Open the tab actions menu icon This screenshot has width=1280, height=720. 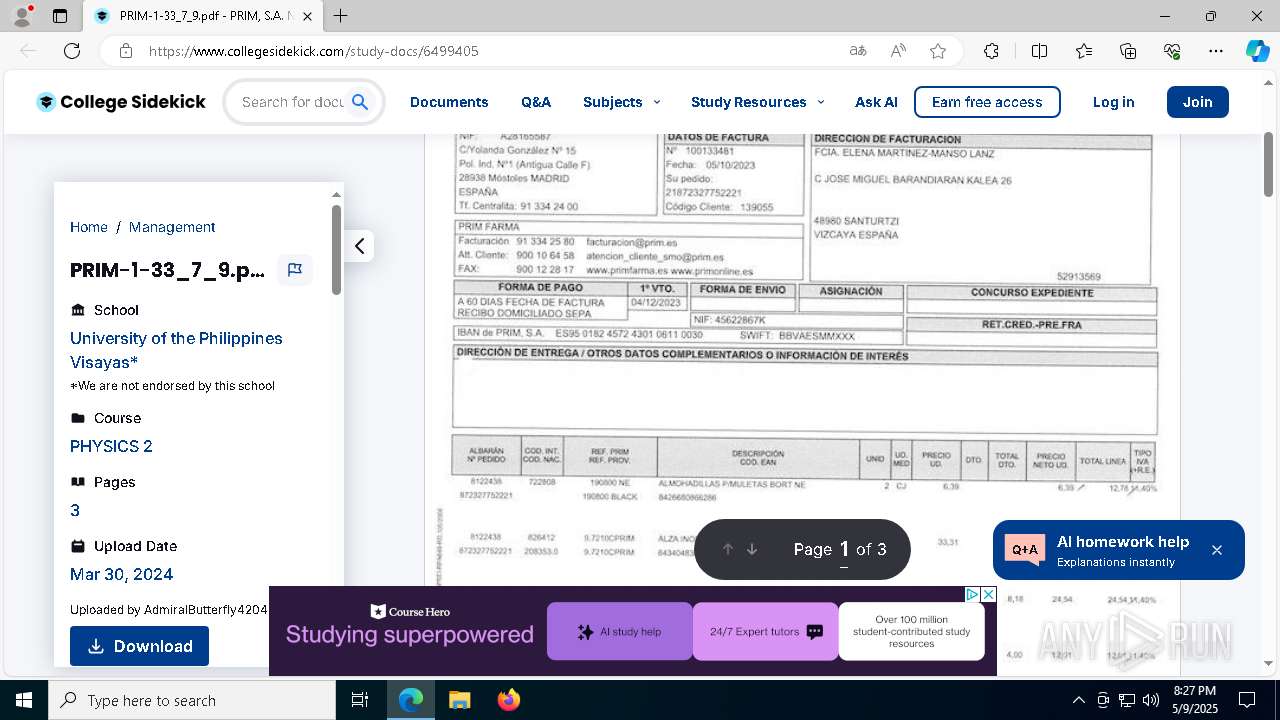tap(60, 16)
